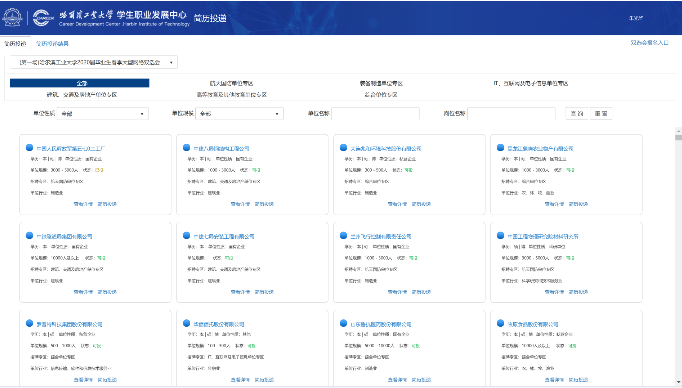
Task: Select the 高等教育及科研单位专区 category
Action: coord(231,94)
